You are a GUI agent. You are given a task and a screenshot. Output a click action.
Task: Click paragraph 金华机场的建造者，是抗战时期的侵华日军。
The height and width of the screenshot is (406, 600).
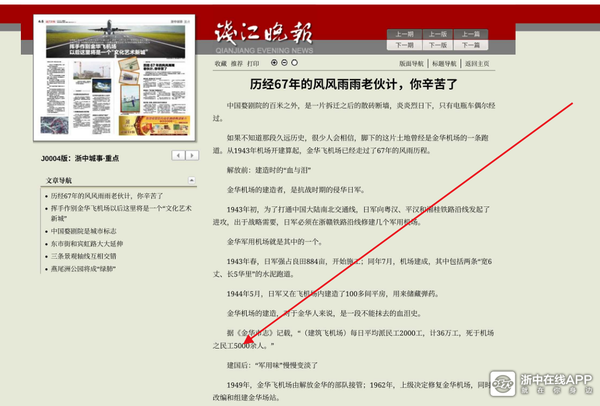[x=297, y=189]
